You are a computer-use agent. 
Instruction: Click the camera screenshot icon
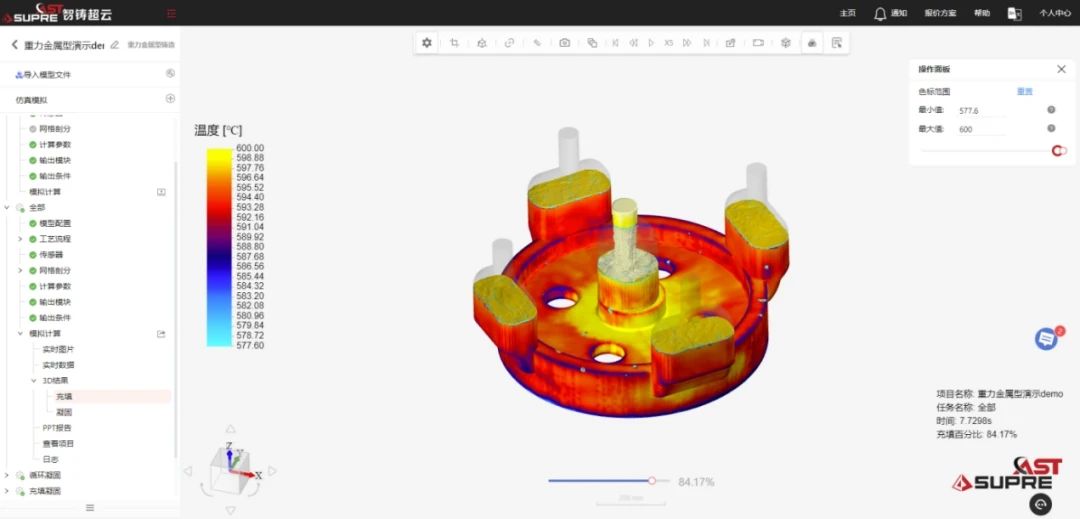click(x=565, y=43)
